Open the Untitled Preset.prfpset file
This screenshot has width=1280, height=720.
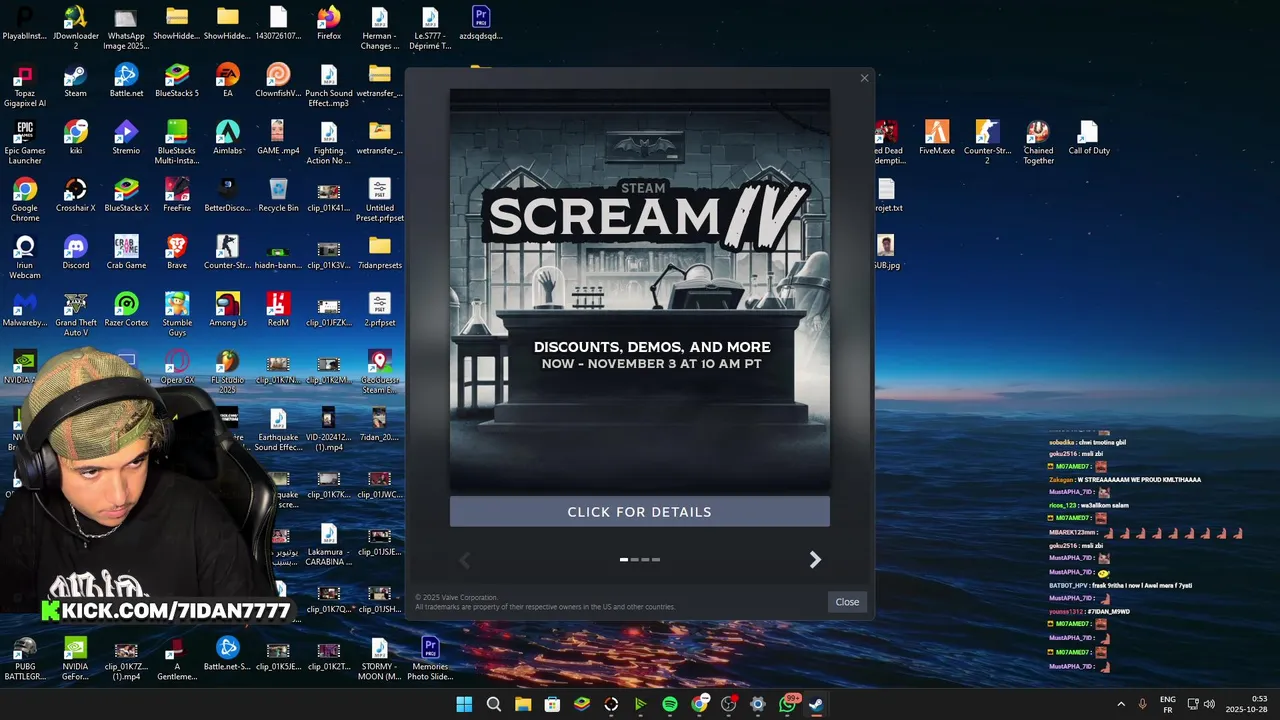pyautogui.click(x=379, y=201)
